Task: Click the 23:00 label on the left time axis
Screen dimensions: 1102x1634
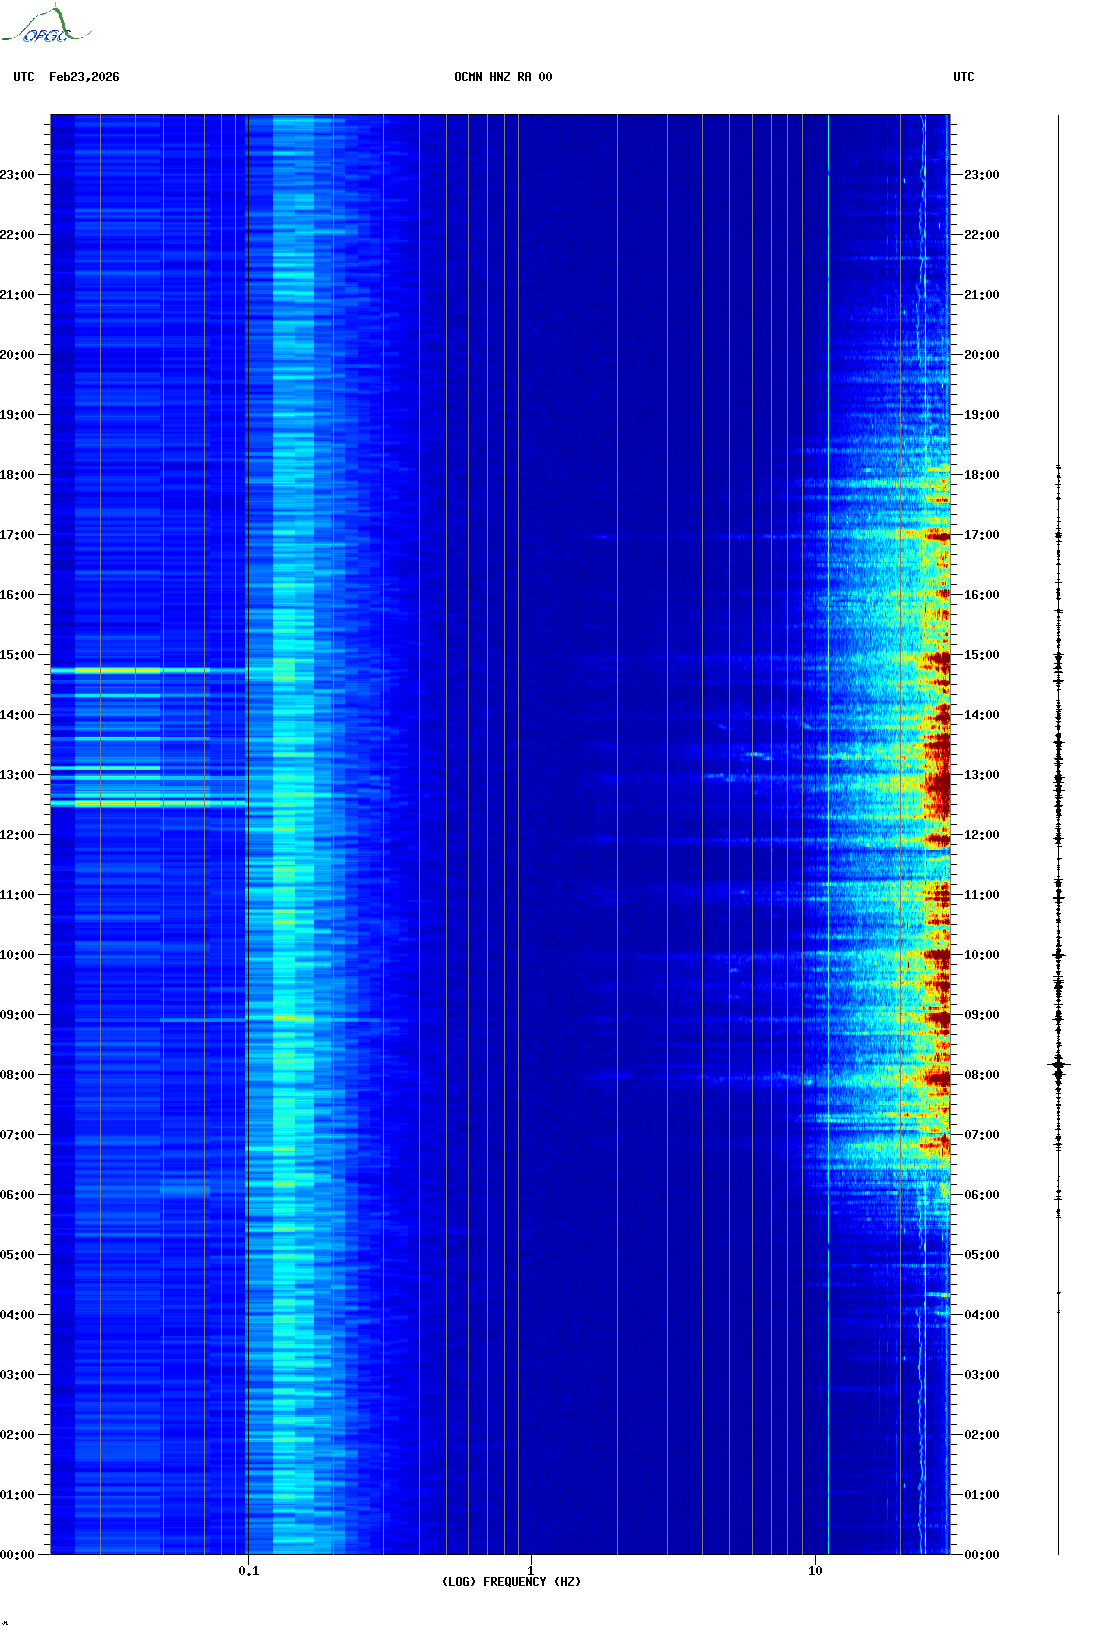Action: click(17, 175)
